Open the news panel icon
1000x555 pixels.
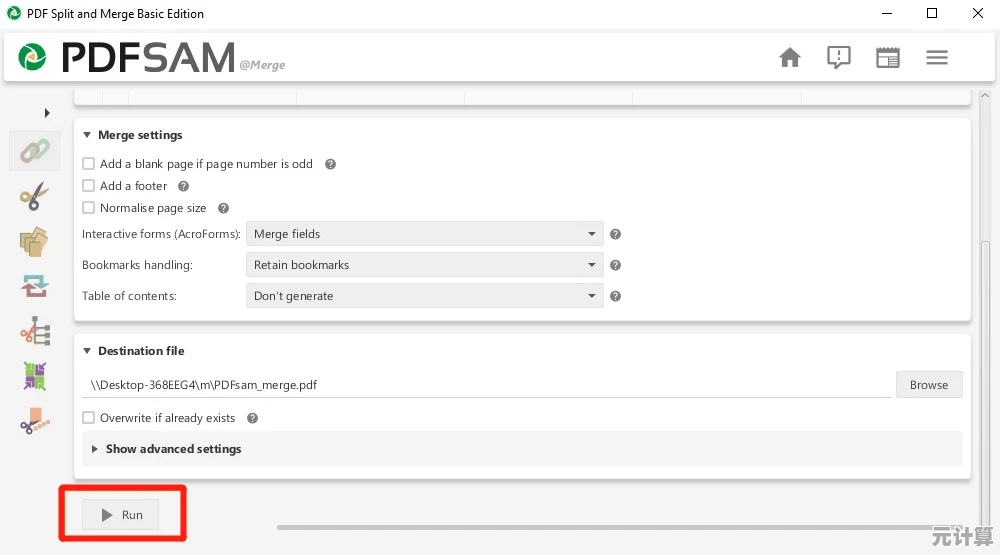[887, 58]
